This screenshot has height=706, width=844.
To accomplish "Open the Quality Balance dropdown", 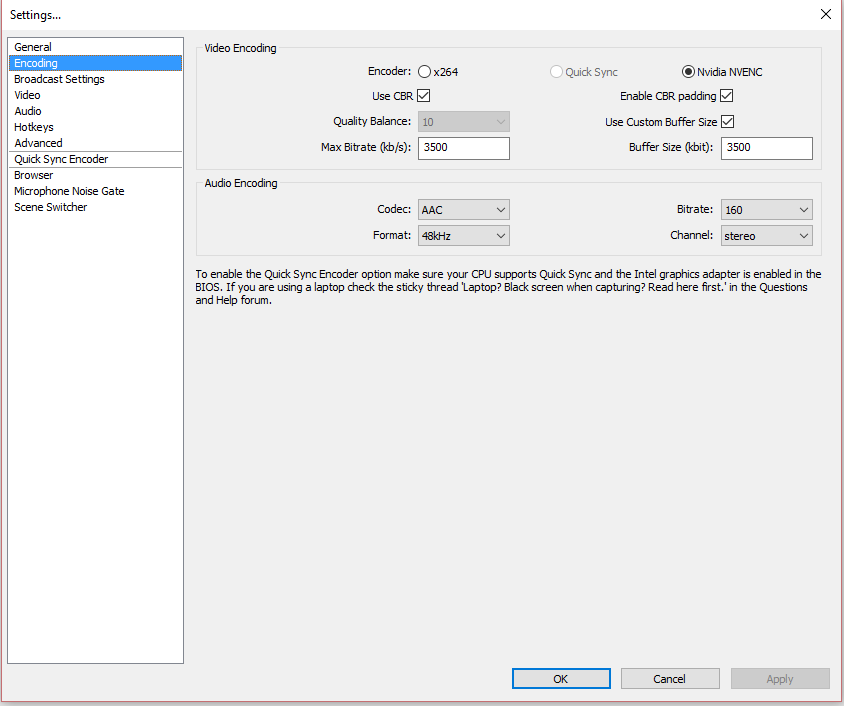I will click(x=463, y=122).
